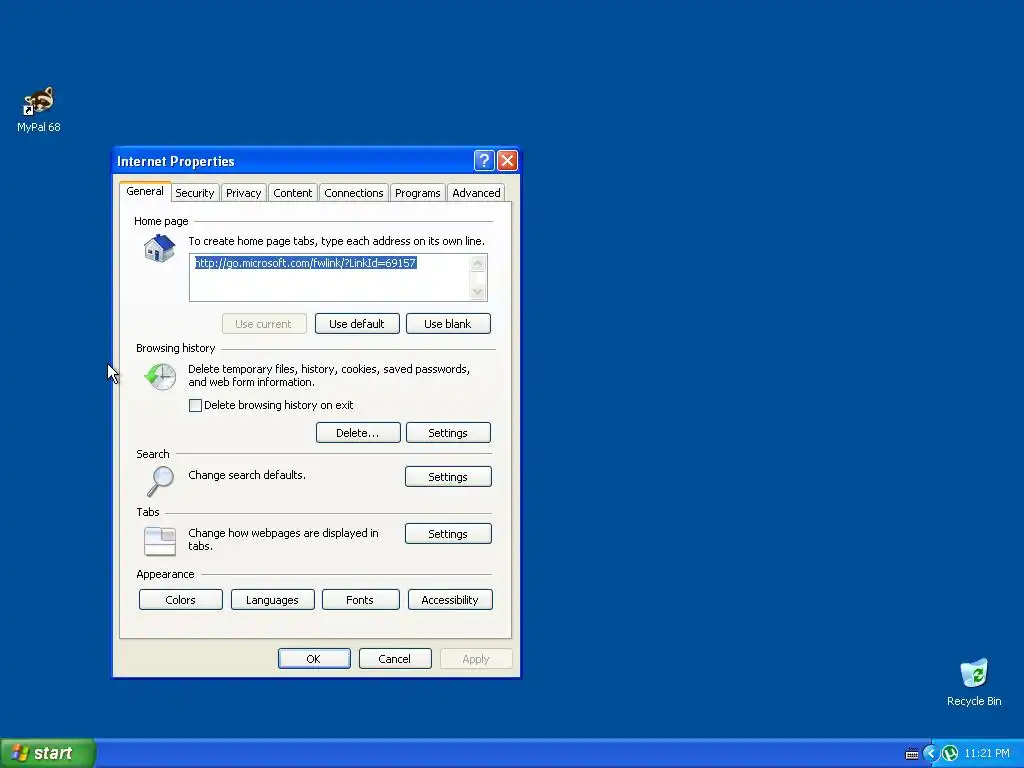Select the Connections tab
Image resolution: width=1024 pixels, height=768 pixels.
354,193
